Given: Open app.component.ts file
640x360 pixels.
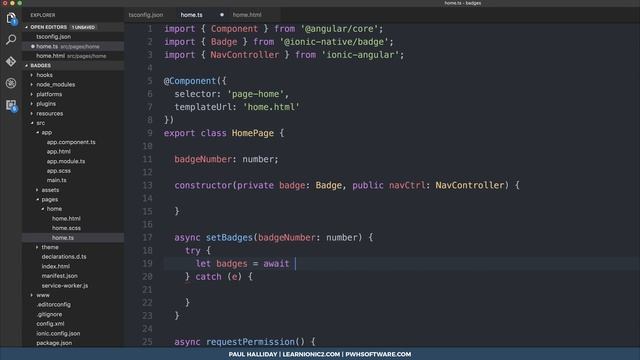Looking at the screenshot, I should [71, 142].
